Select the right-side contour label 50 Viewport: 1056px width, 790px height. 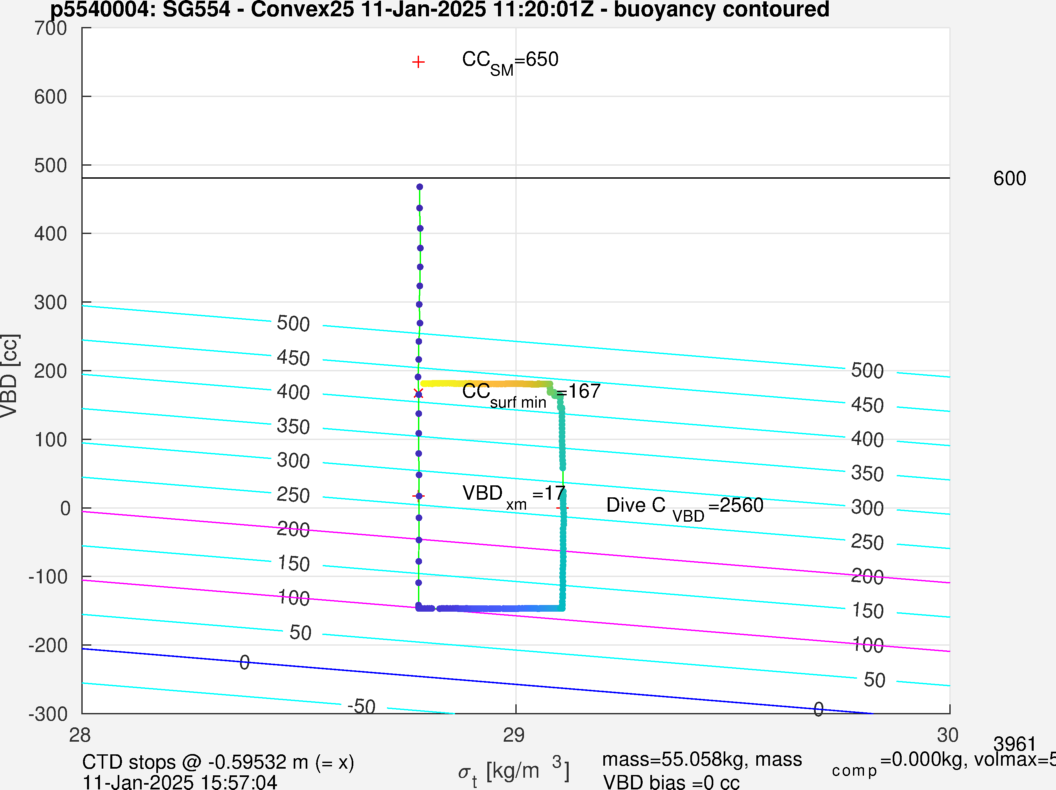click(x=874, y=680)
